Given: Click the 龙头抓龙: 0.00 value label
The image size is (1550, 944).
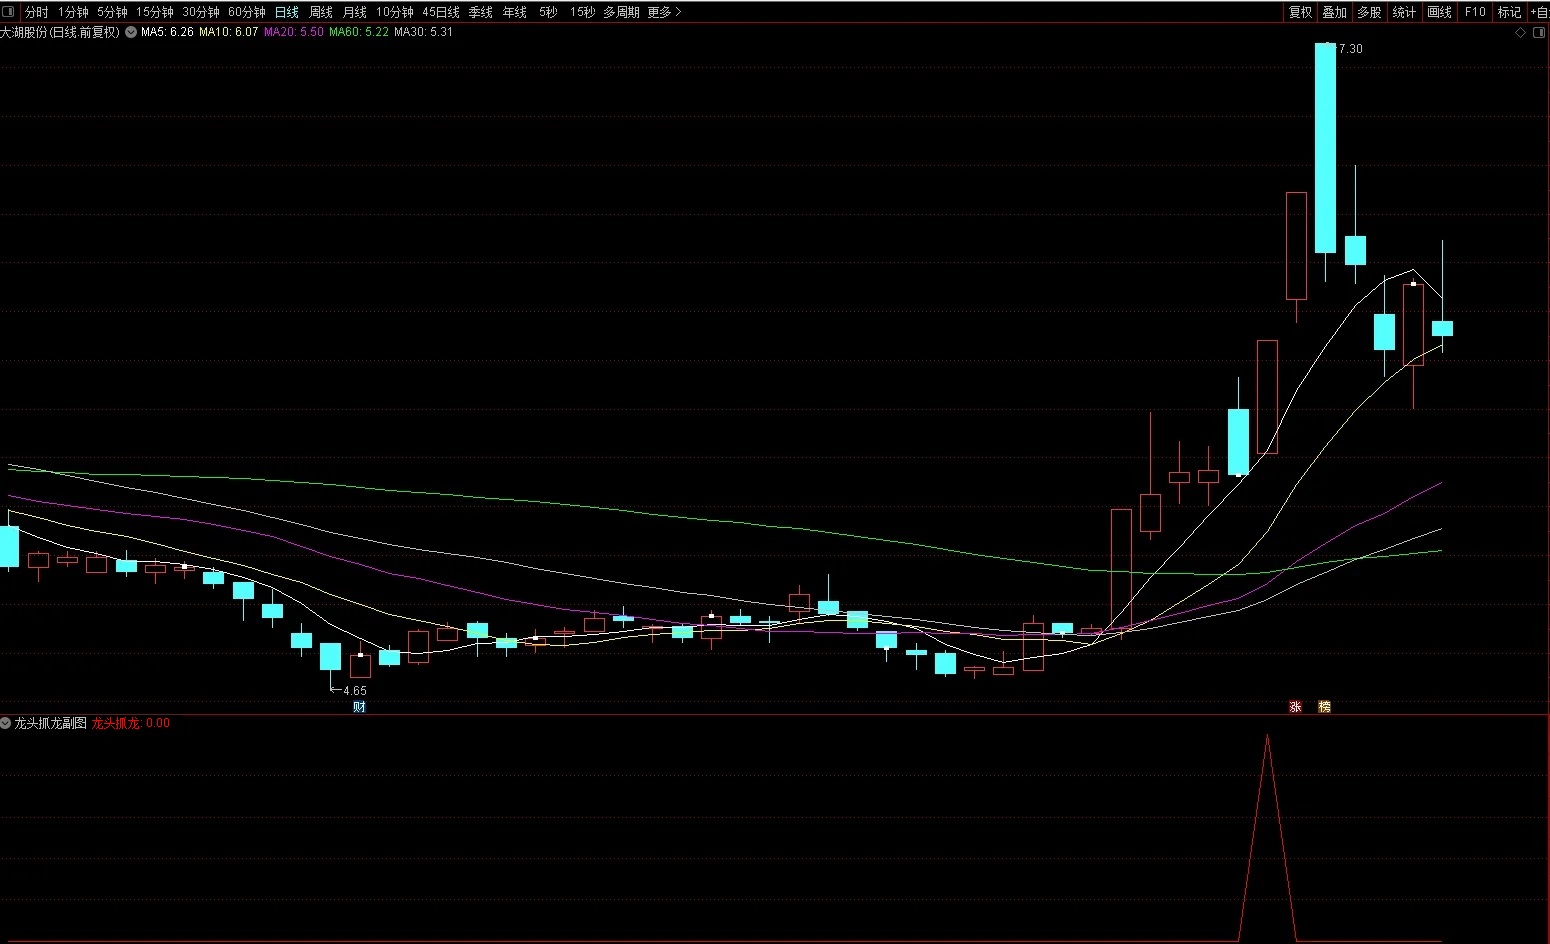Looking at the screenshot, I should tap(131, 723).
